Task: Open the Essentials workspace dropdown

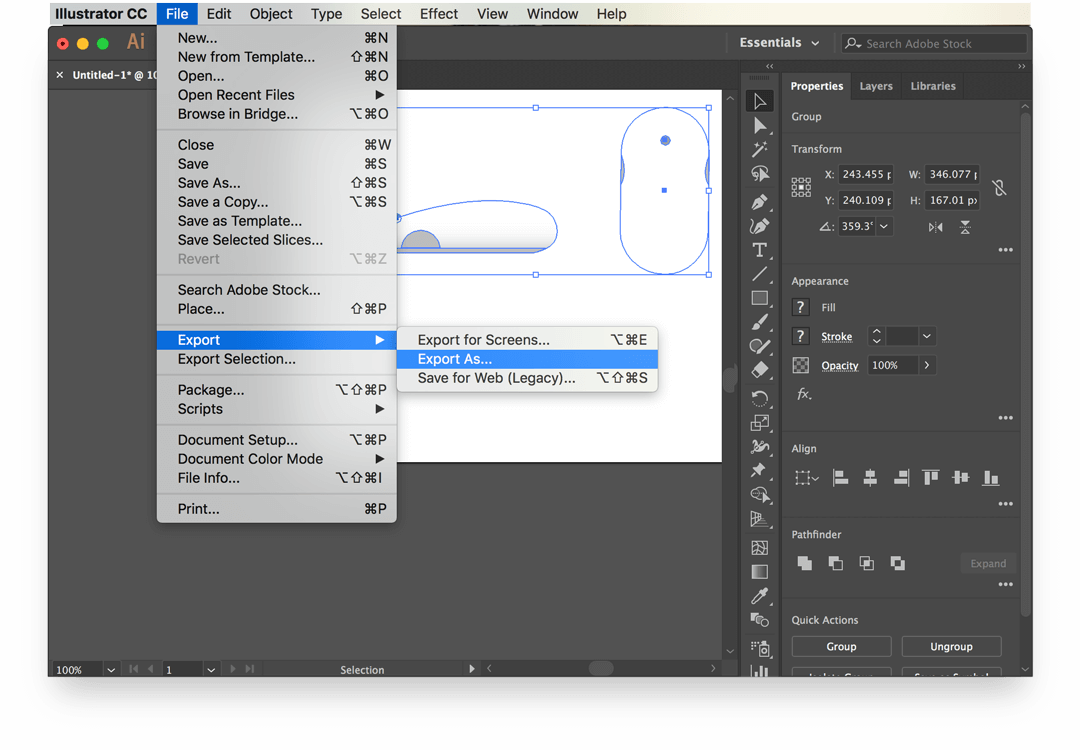Action: [780, 43]
